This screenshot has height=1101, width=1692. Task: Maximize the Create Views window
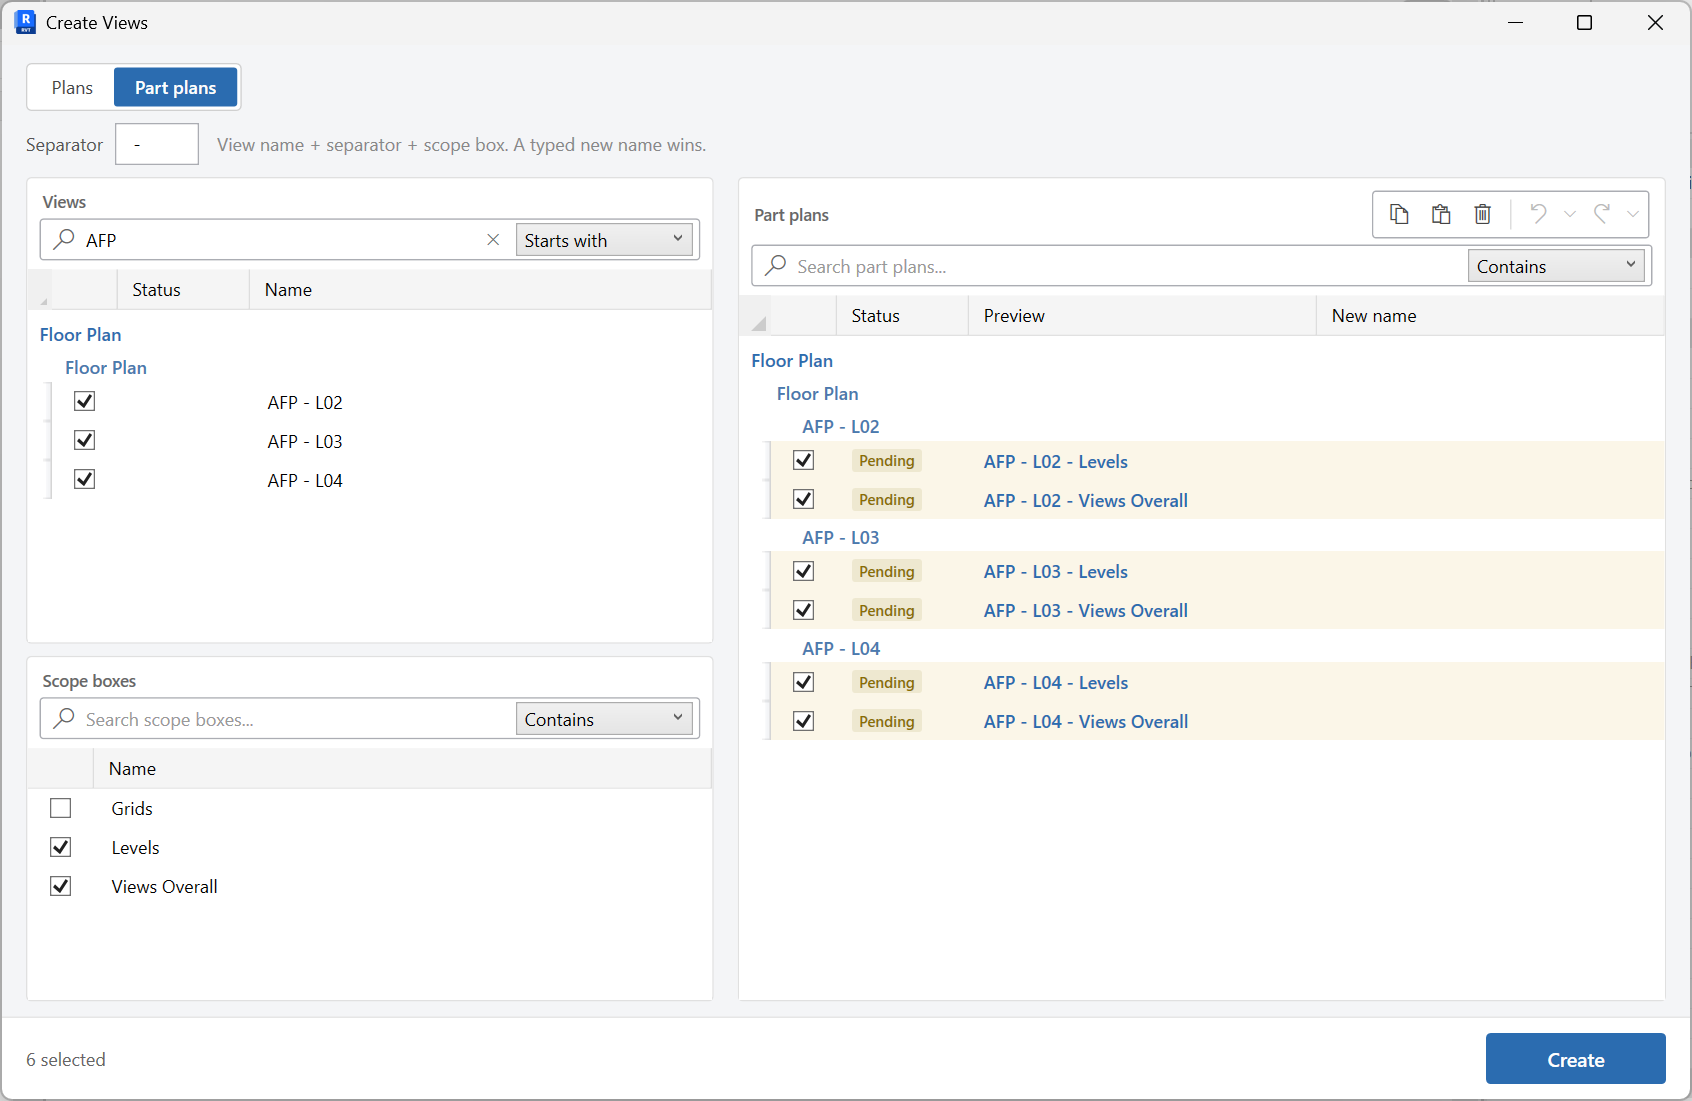pos(1584,22)
